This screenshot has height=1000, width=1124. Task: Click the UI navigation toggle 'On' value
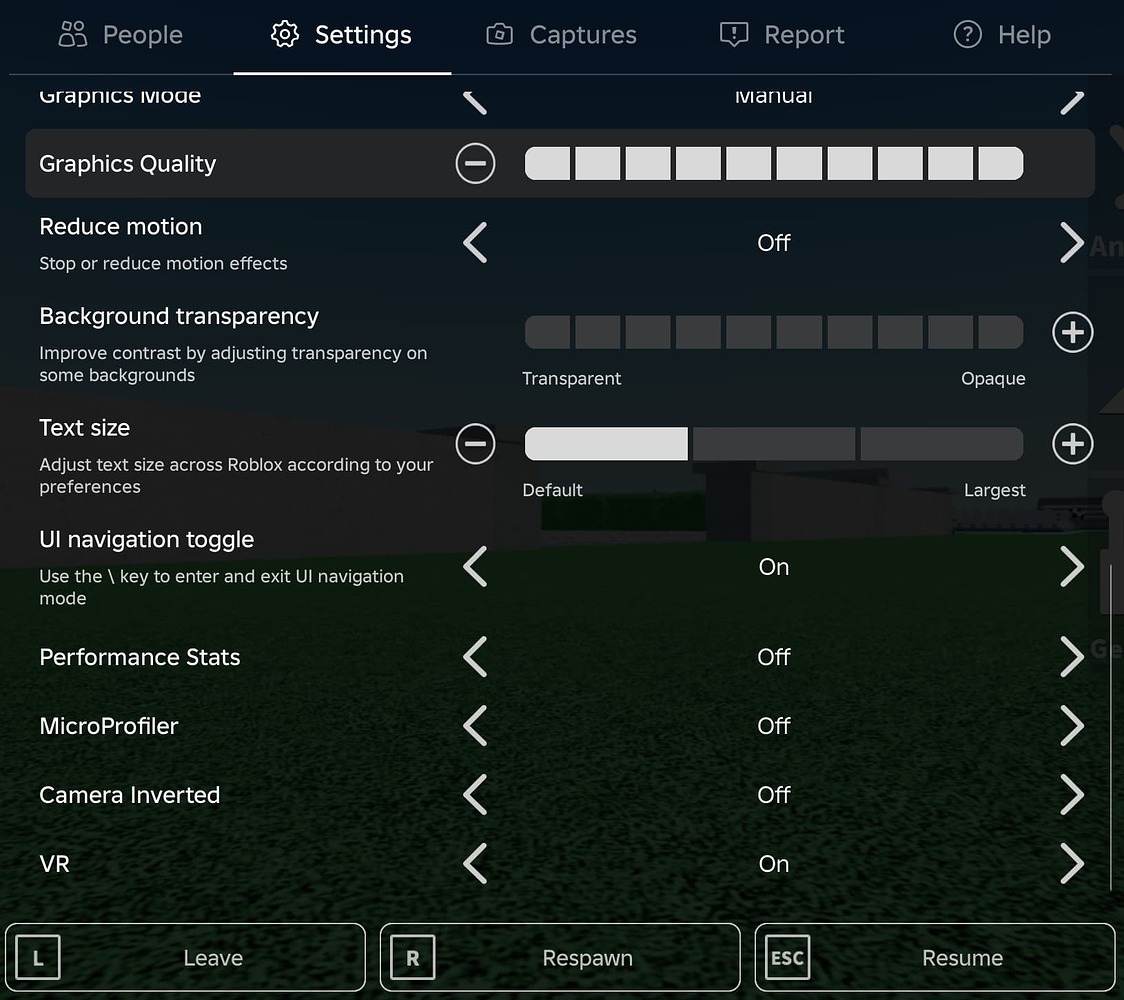[773, 567]
